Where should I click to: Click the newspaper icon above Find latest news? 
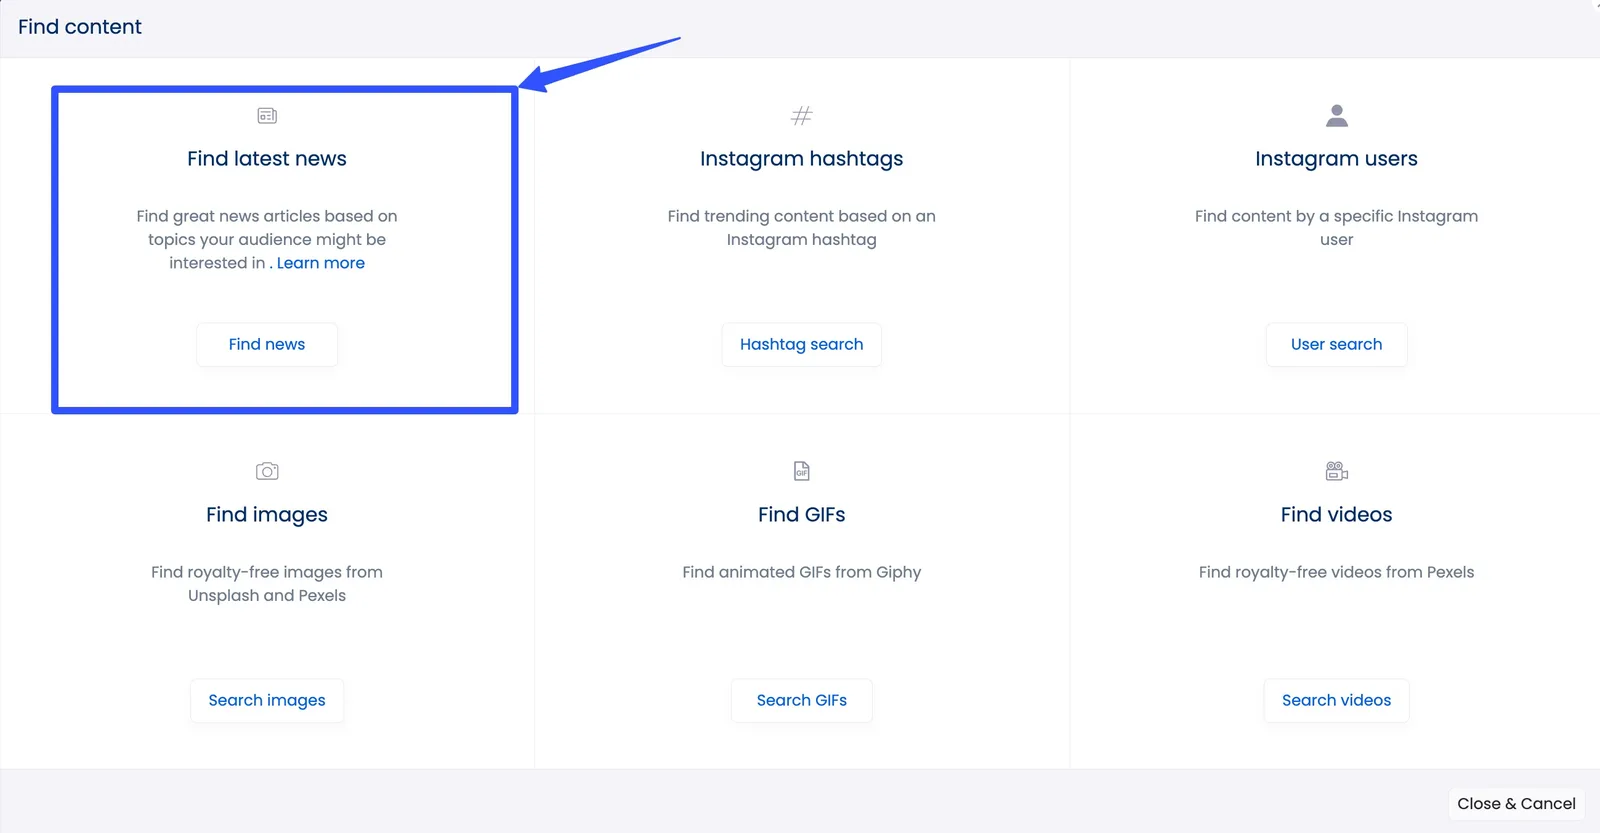266,115
